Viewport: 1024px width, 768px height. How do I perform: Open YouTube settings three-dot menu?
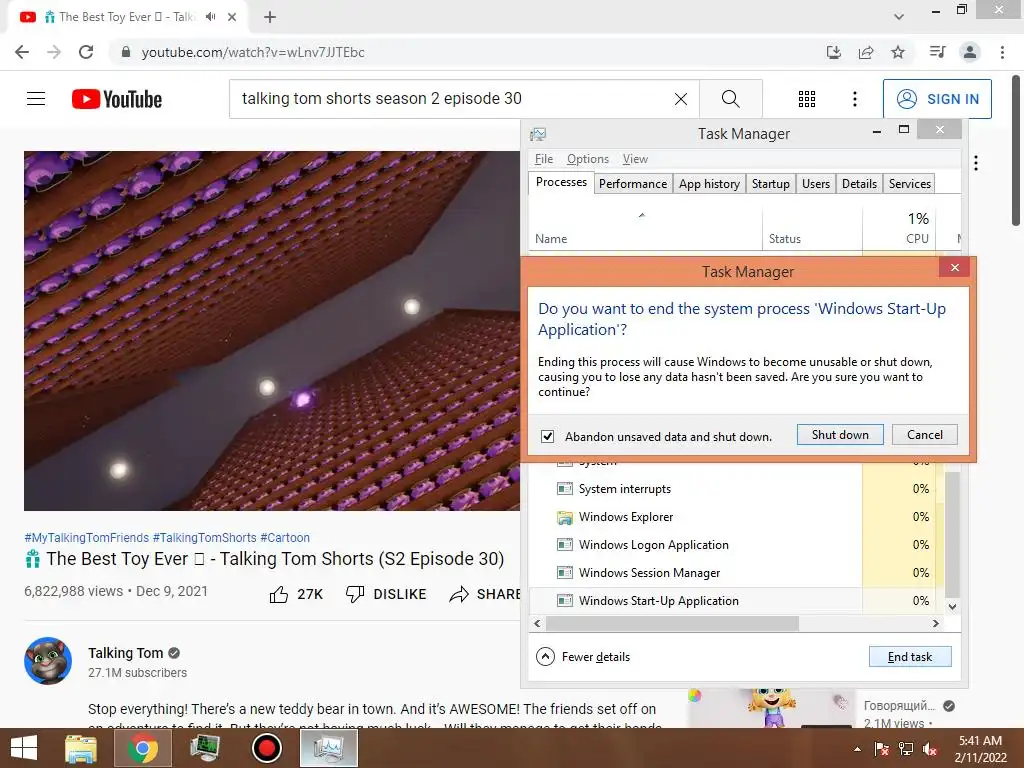click(x=854, y=99)
